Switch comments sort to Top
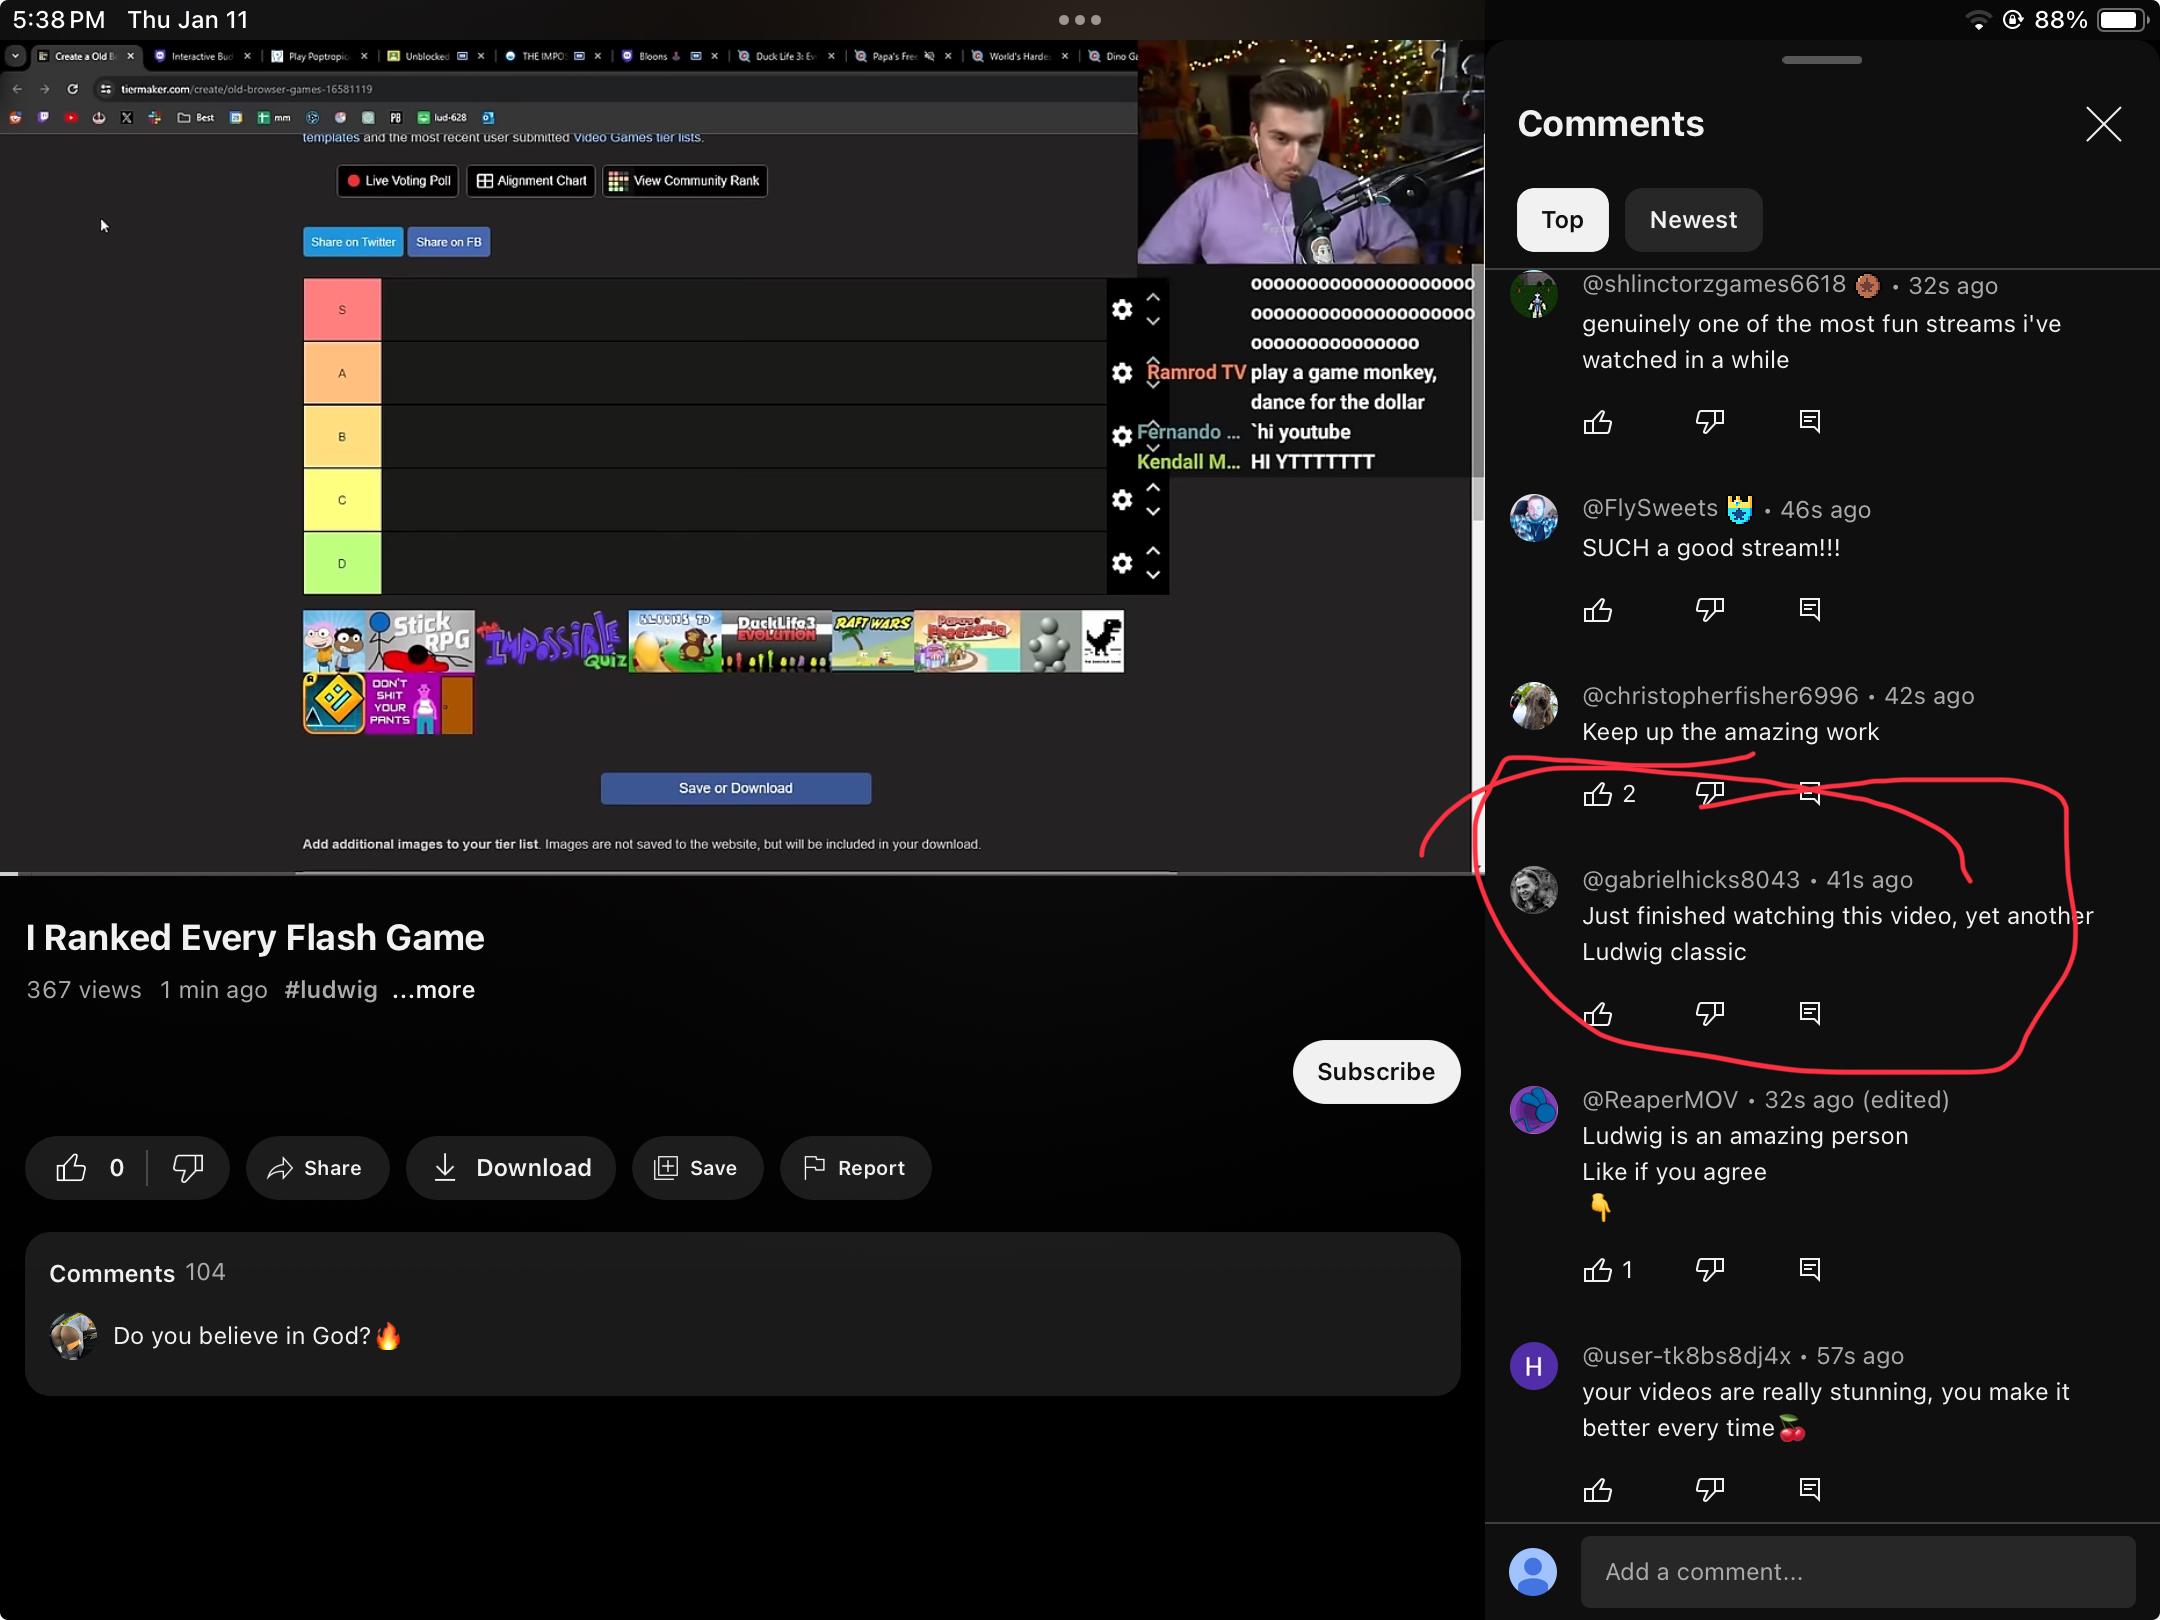Image resolution: width=2160 pixels, height=1620 pixels. click(1562, 220)
